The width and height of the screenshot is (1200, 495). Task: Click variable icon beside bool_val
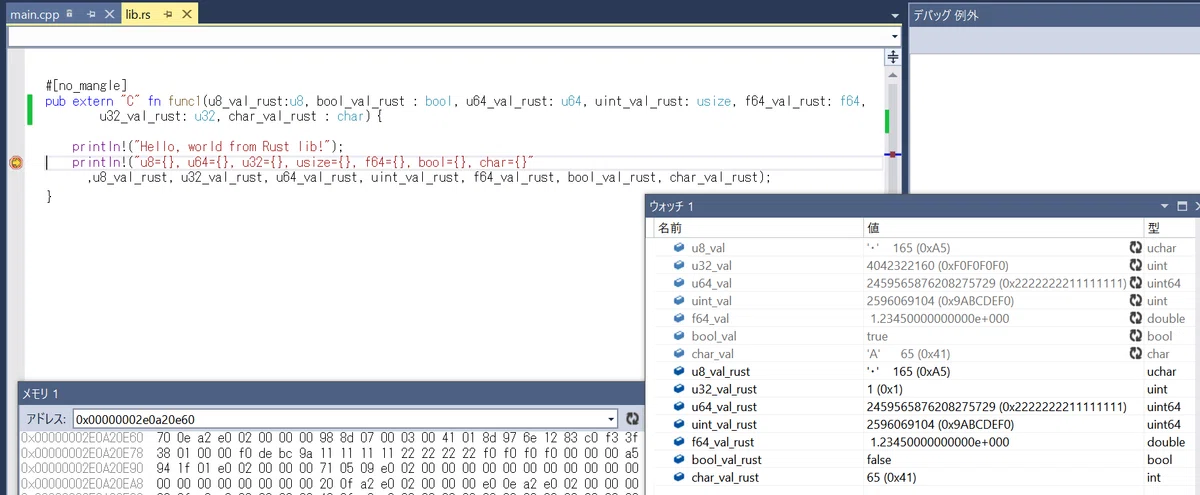680,336
